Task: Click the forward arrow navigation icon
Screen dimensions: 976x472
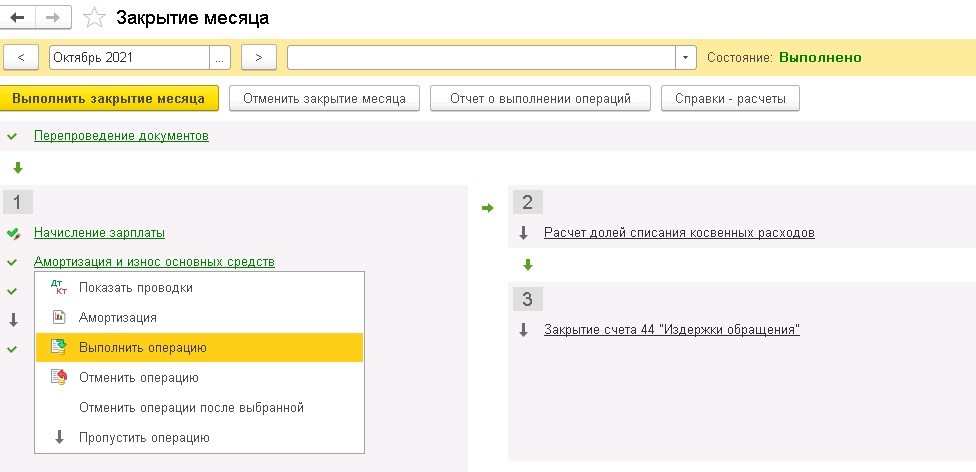Action: point(54,17)
